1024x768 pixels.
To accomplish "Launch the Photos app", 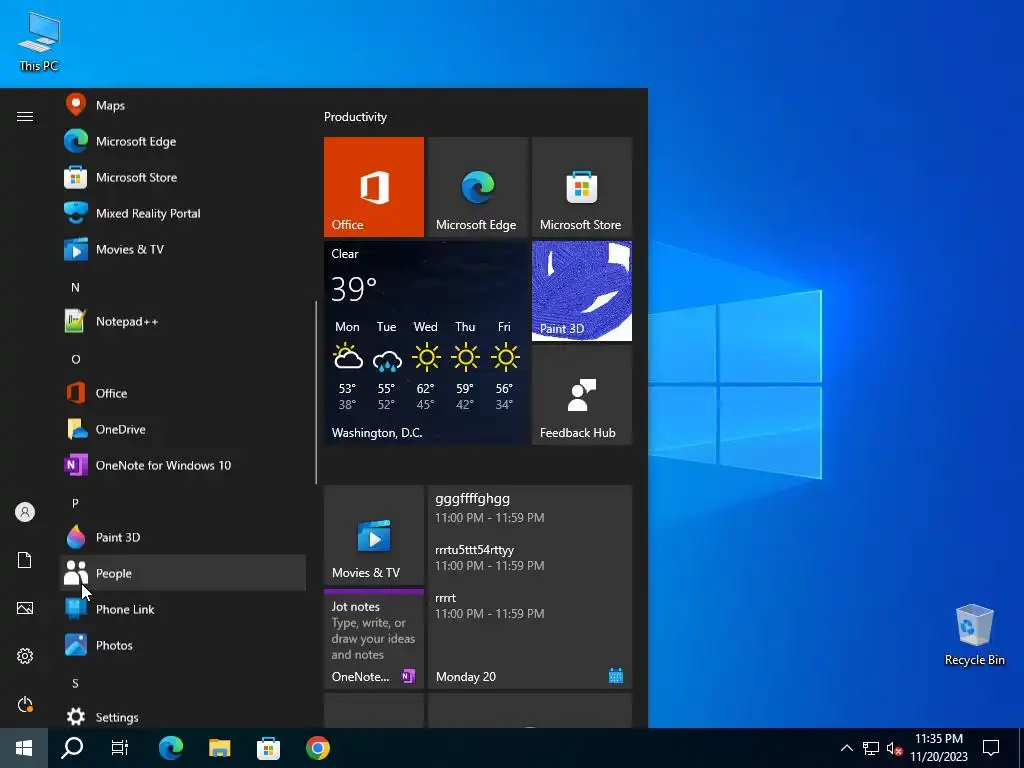I will click(x=183, y=645).
